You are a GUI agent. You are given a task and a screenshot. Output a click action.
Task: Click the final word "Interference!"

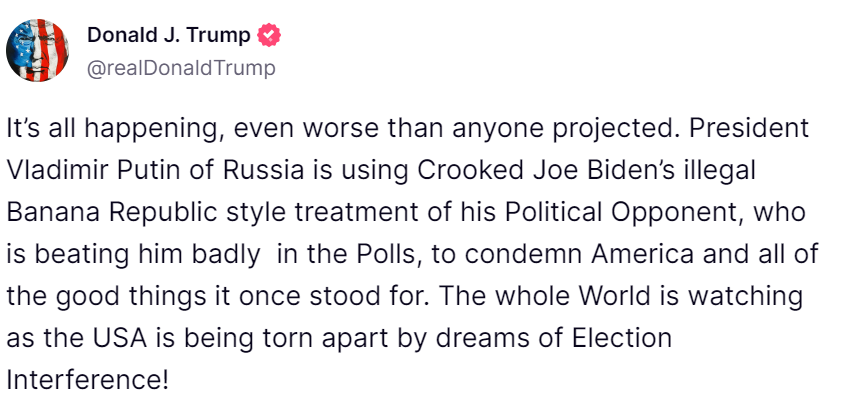pyautogui.click(x=87, y=380)
